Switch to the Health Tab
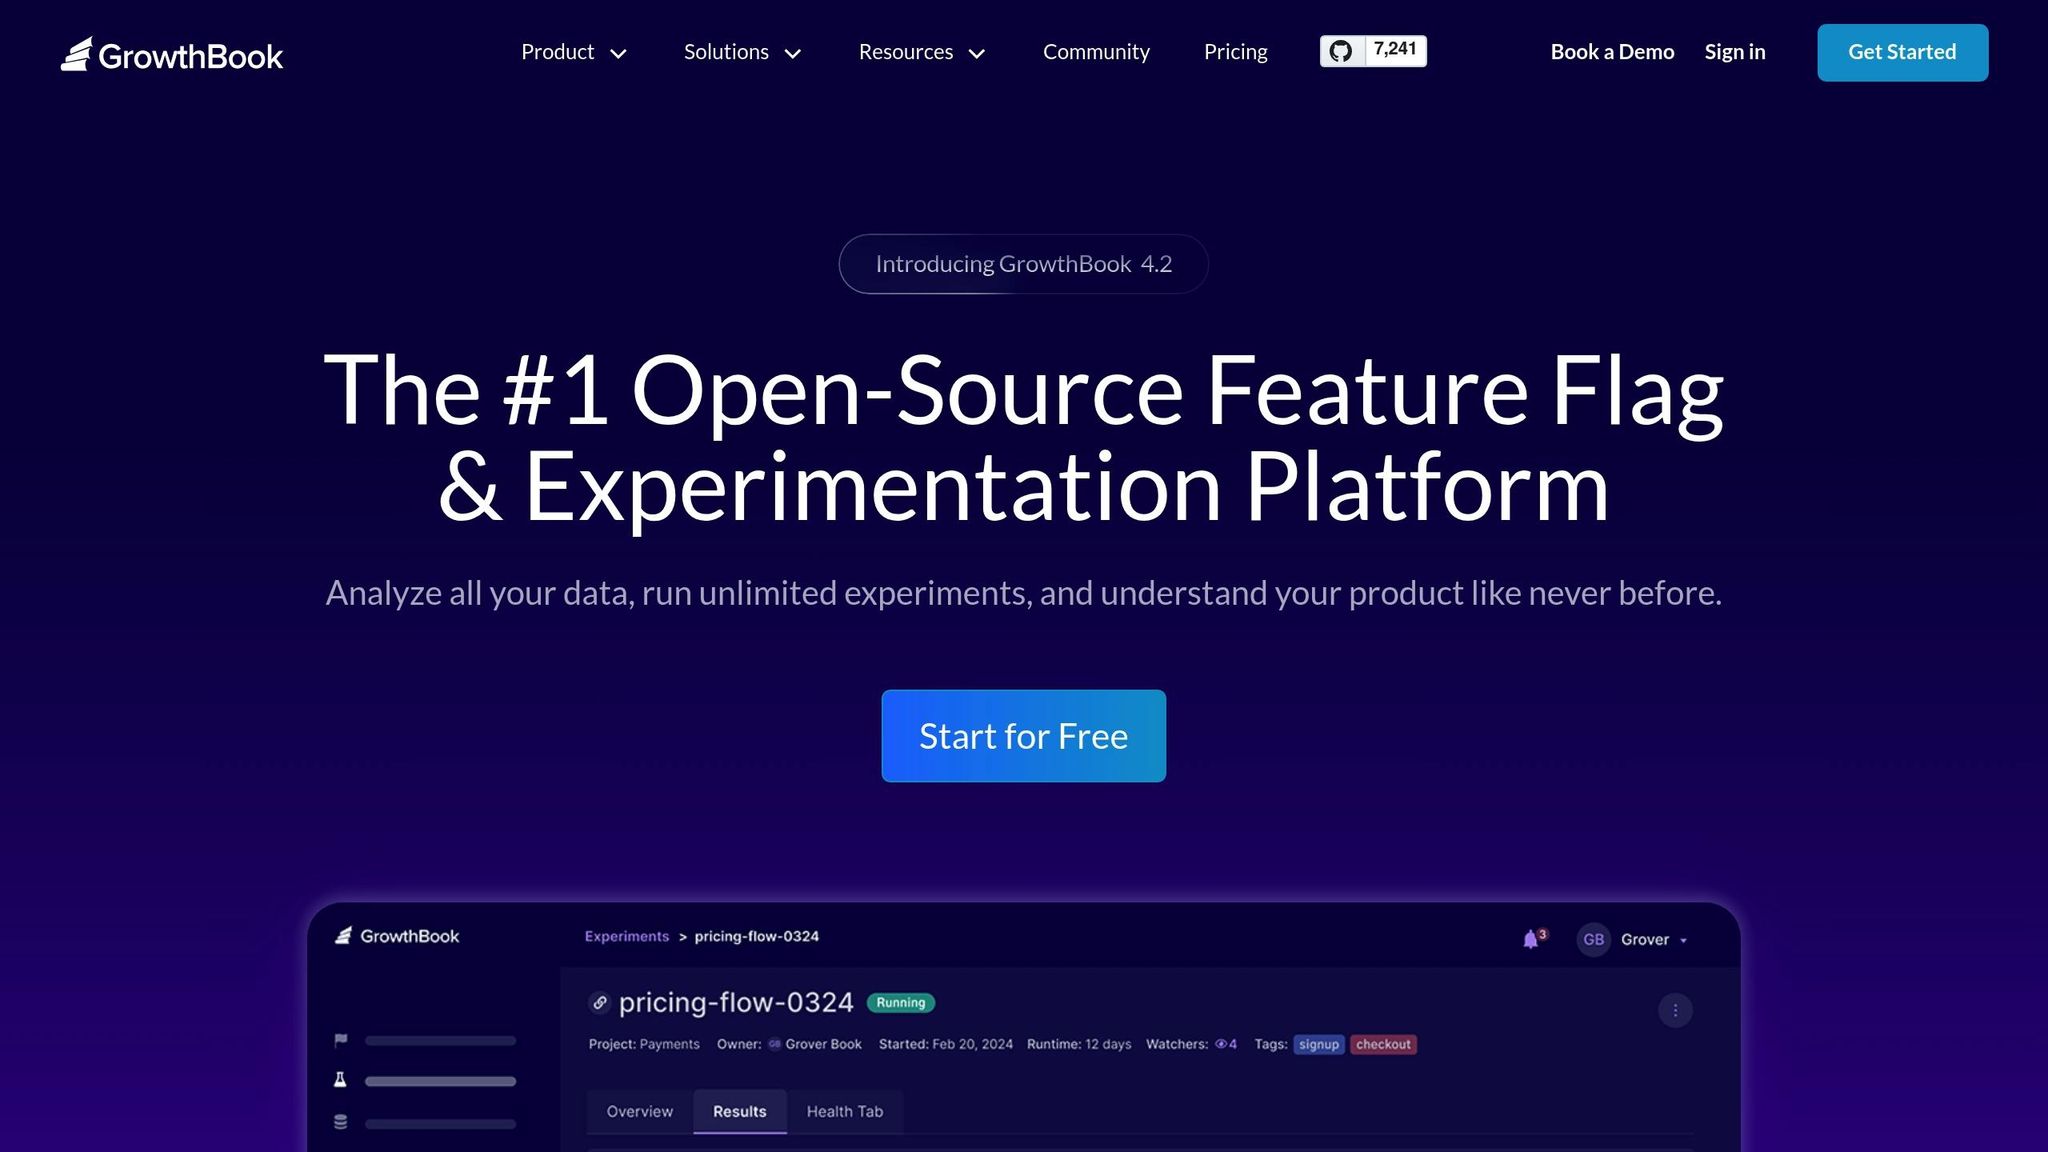The width and height of the screenshot is (2048, 1152). coord(844,1111)
